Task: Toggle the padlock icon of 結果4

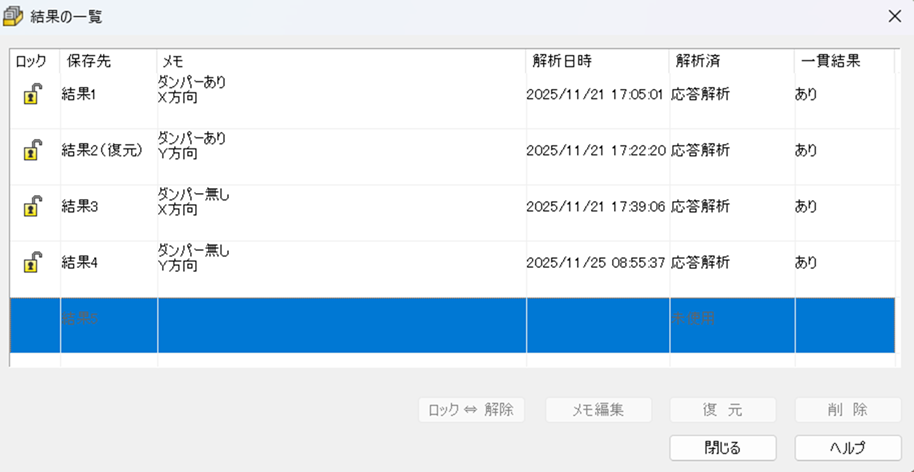Action: click(33, 263)
